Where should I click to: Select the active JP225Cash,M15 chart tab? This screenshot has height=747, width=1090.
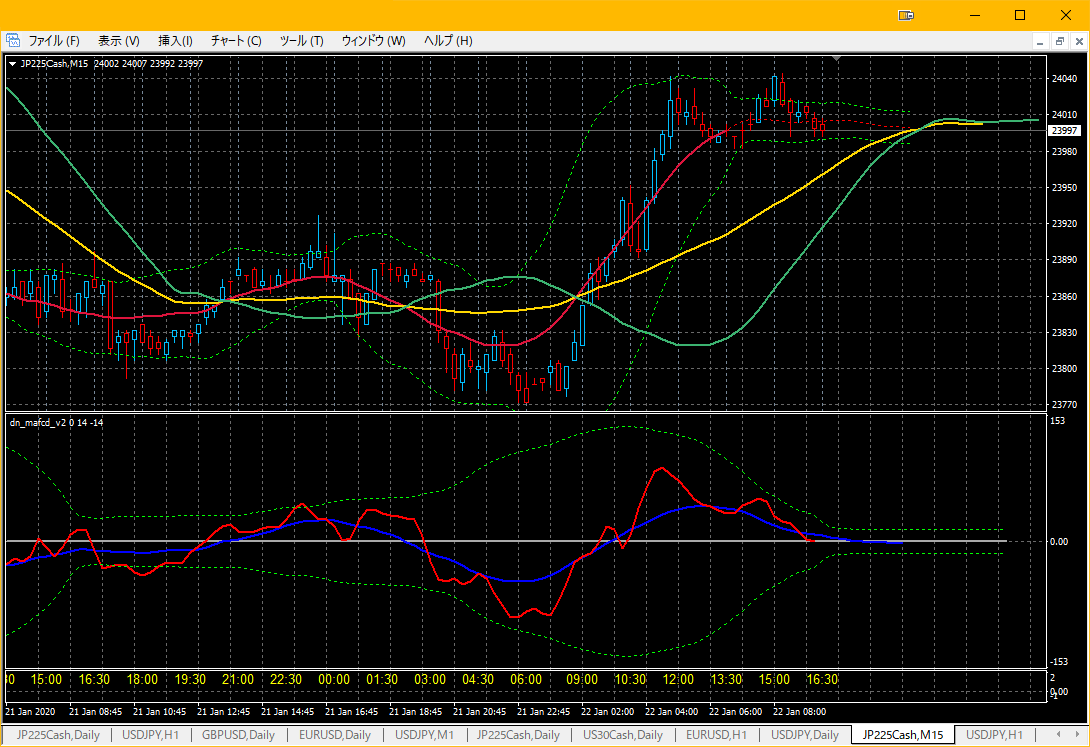click(x=902, y=734)
